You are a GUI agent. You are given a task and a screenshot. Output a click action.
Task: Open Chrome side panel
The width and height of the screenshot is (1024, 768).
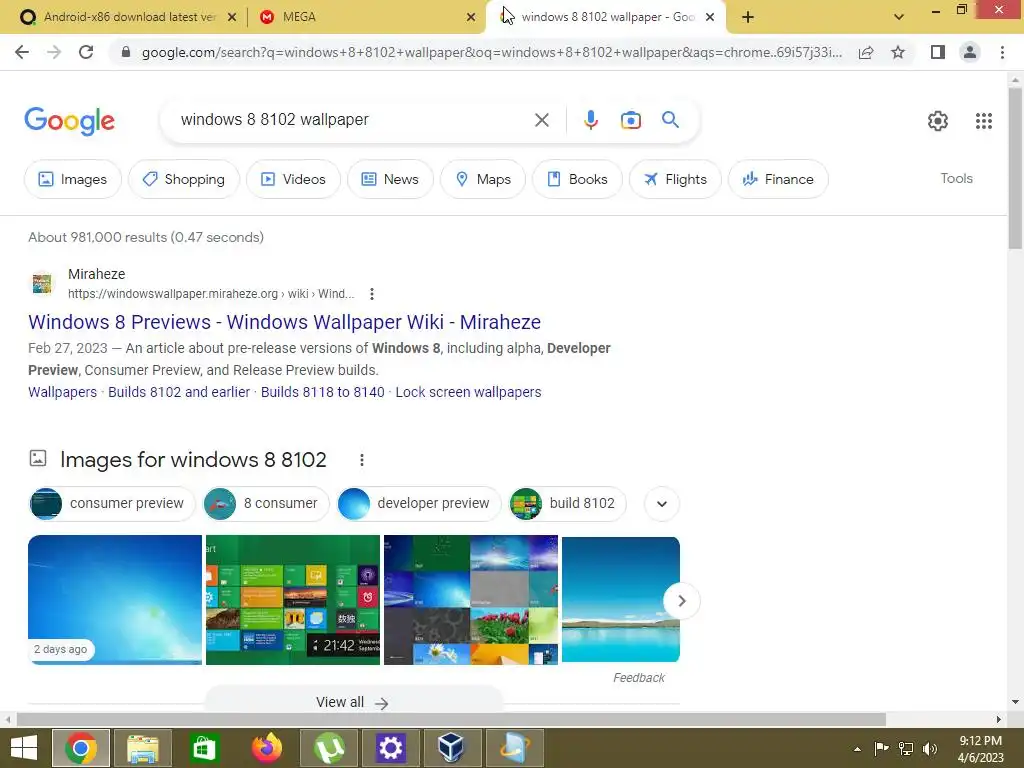938,52
